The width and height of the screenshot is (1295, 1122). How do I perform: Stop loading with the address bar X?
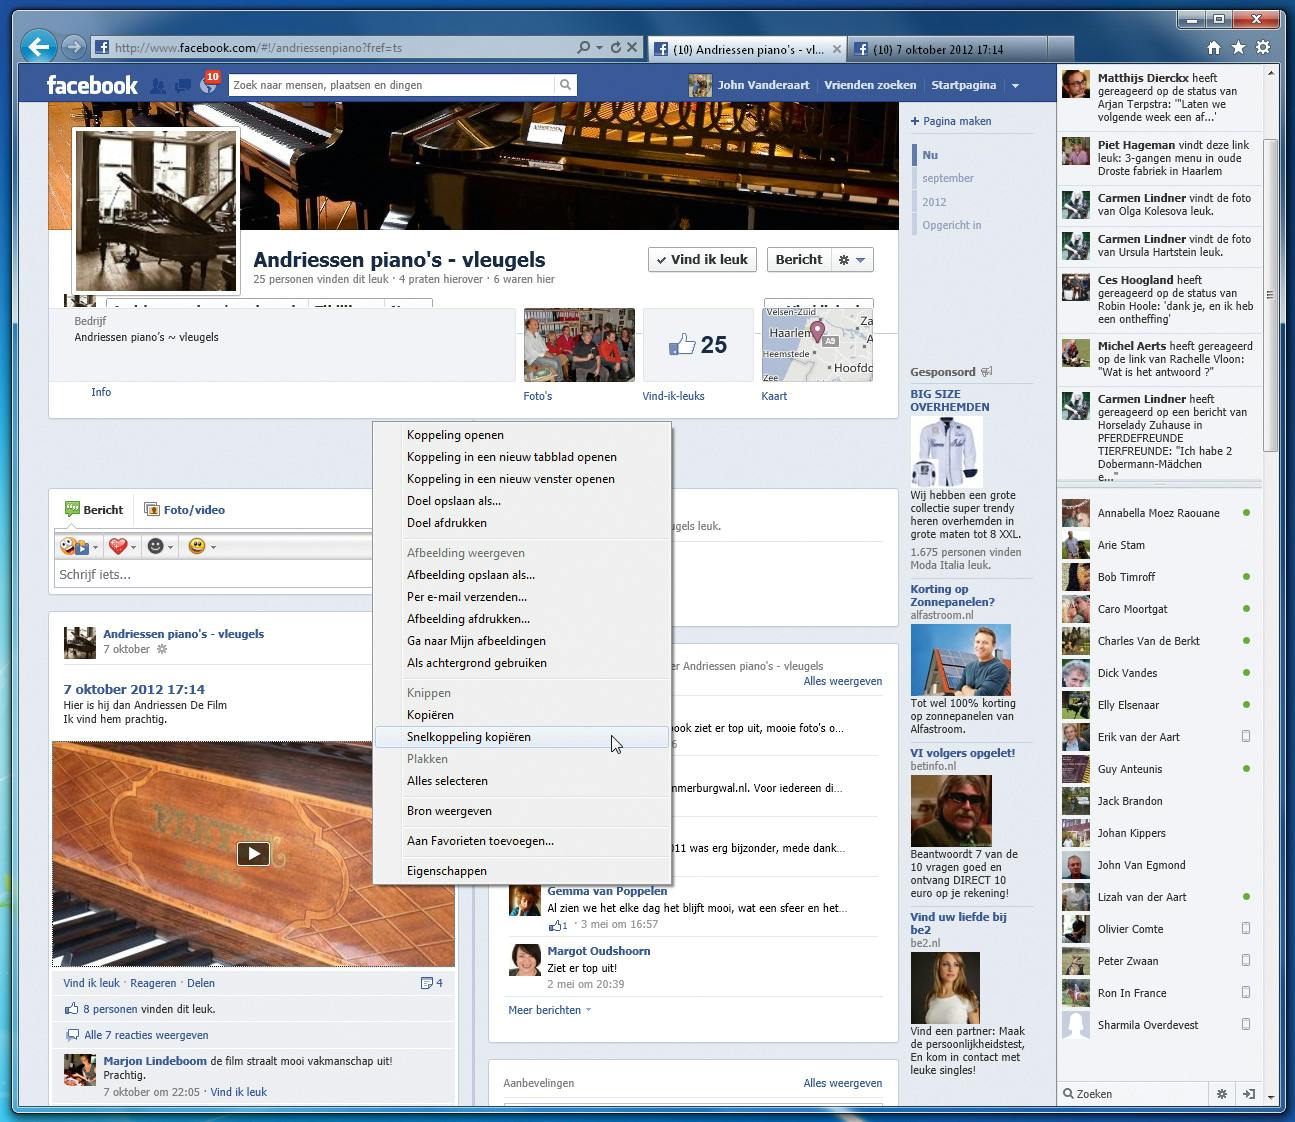point(632,47)
